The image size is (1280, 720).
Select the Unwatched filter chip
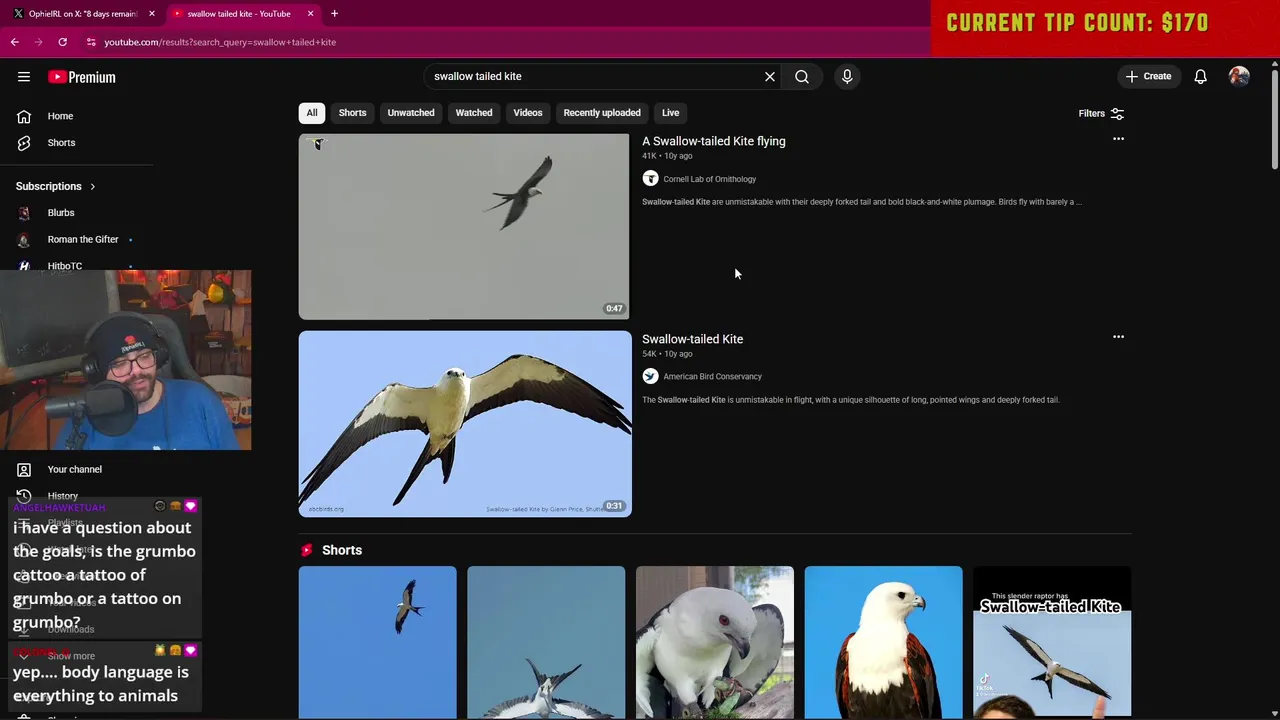[411, 113]
